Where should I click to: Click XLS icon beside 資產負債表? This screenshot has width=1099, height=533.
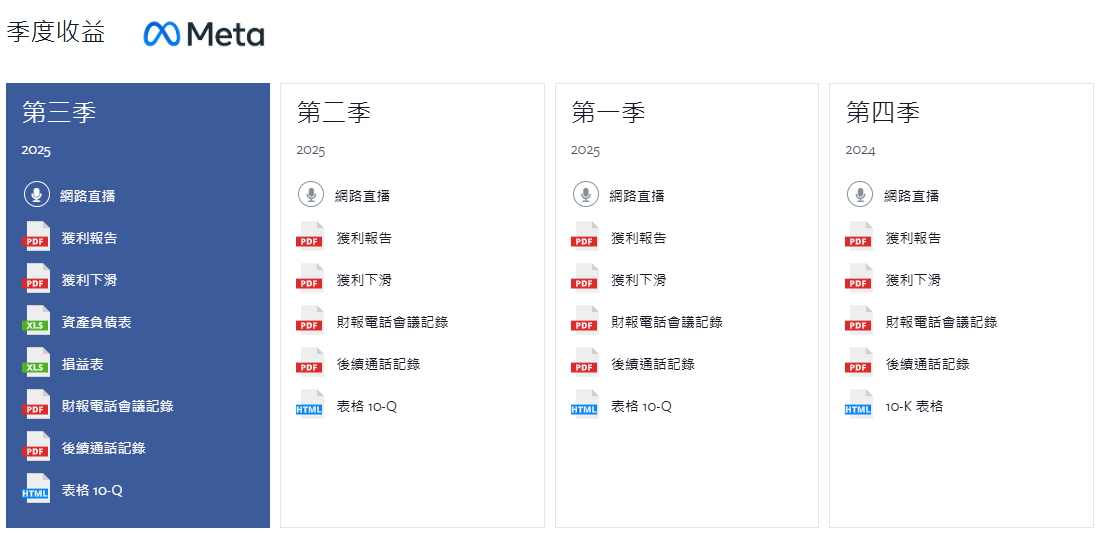coord(36,321)
